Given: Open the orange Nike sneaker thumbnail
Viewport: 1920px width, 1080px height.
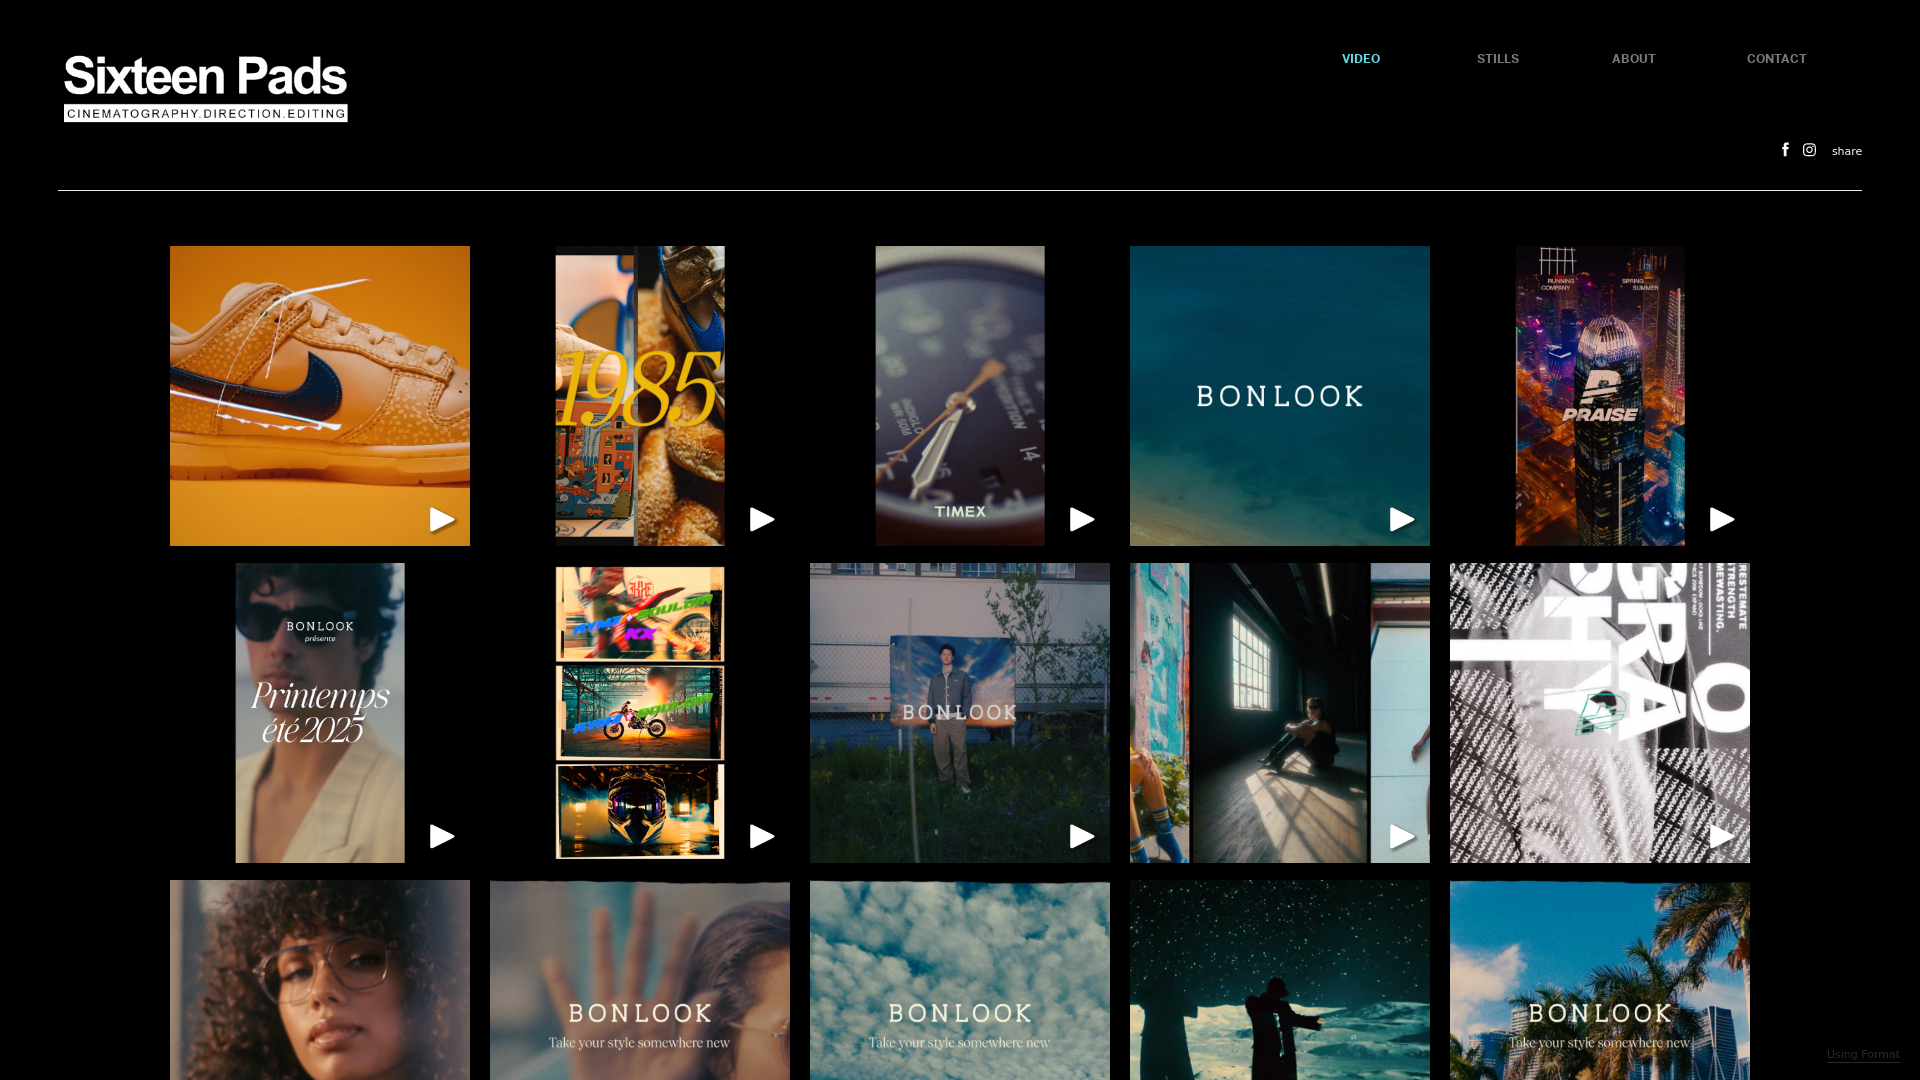Looking at the screenshot, I should pos(320,396).
